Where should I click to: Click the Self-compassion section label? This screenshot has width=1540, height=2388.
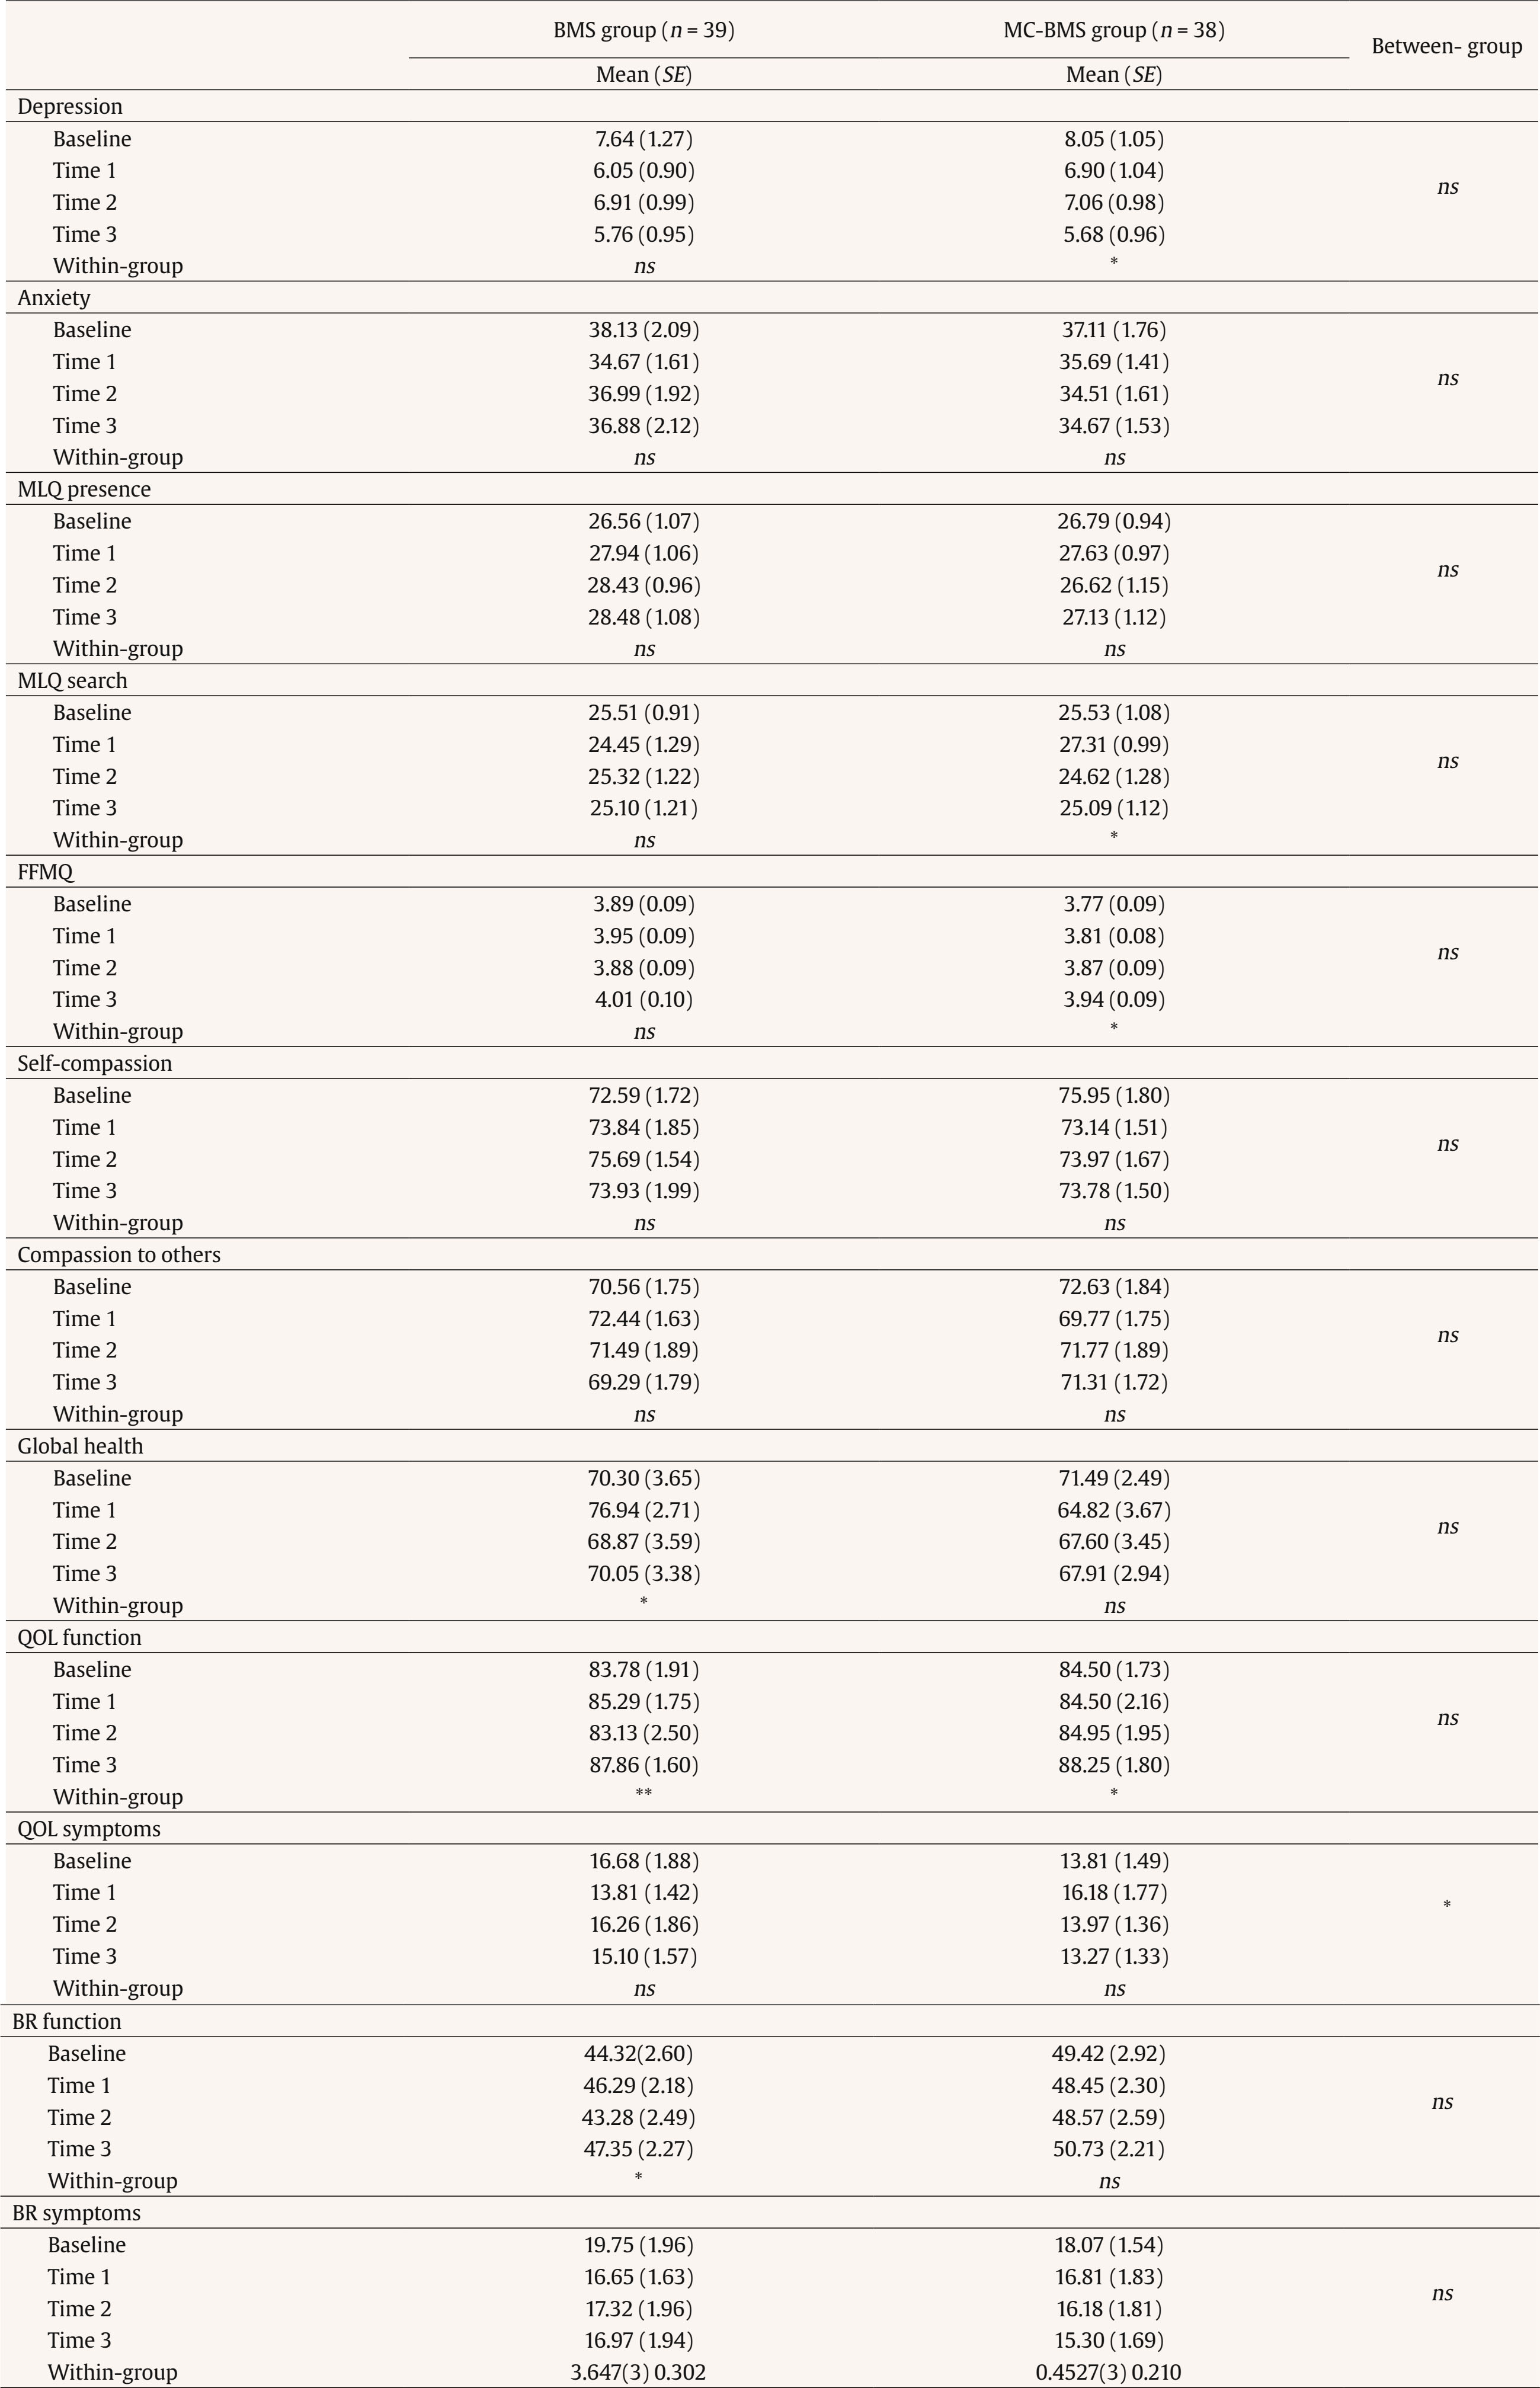tap(95, 1063)
